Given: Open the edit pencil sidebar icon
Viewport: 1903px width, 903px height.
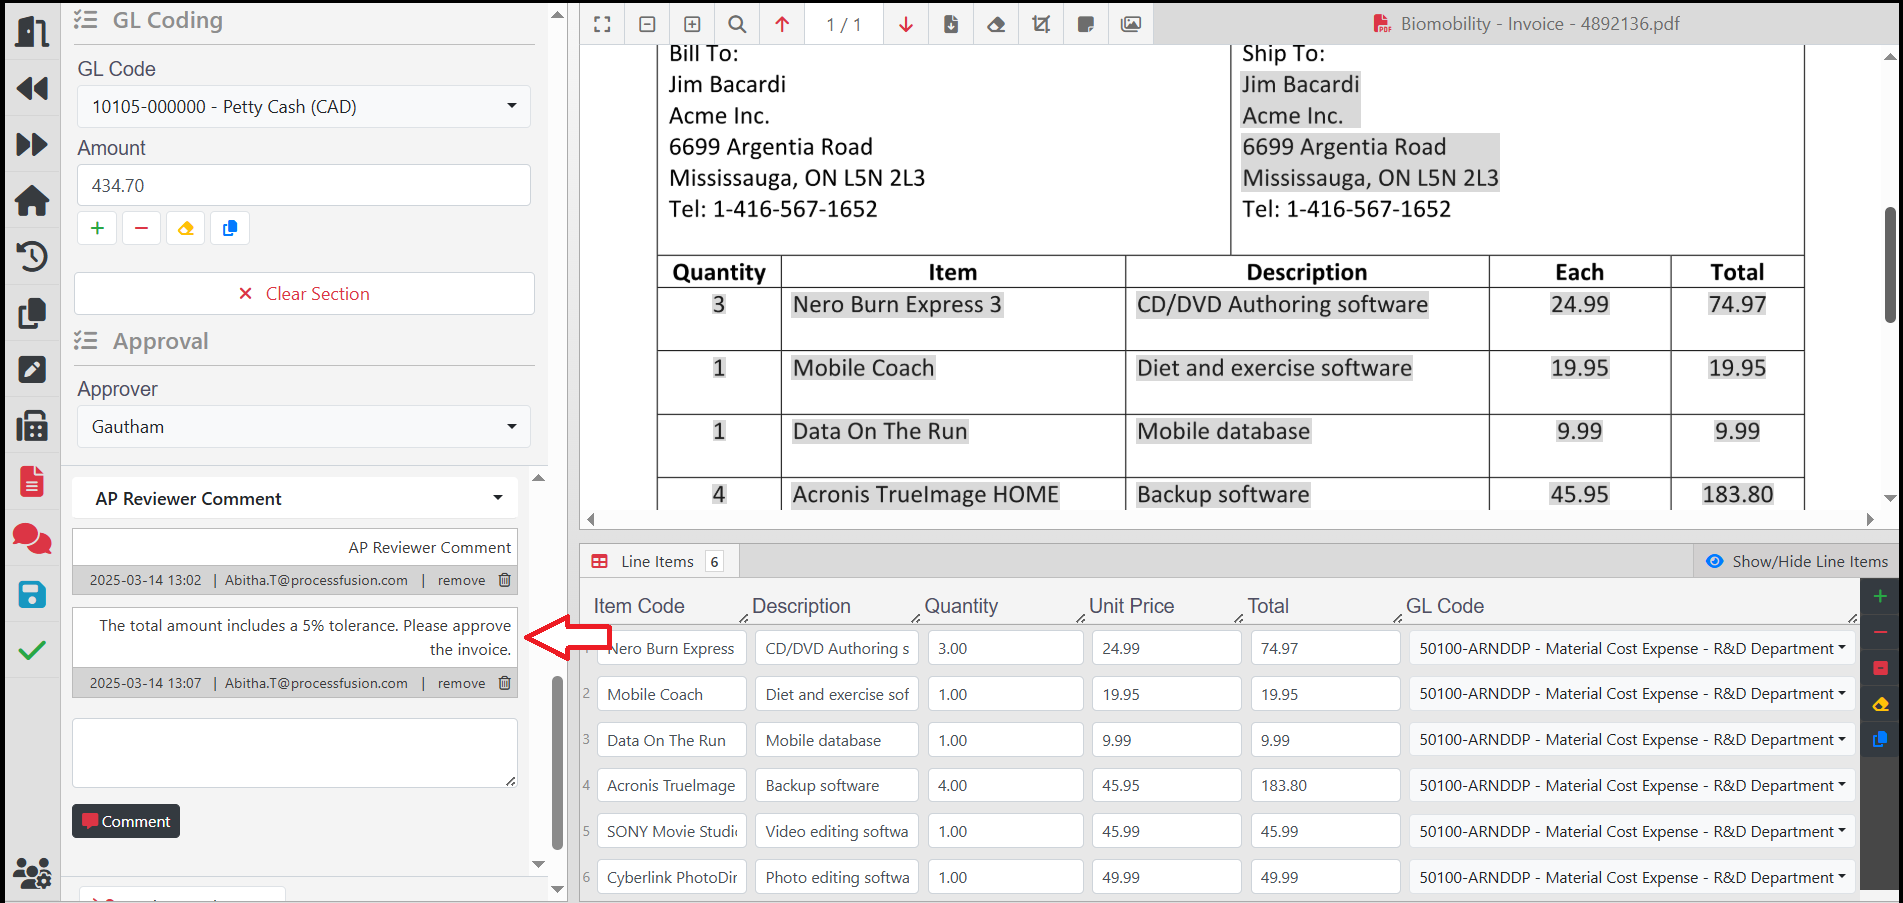Looking at the screenshot, I should tap(32, 369).
